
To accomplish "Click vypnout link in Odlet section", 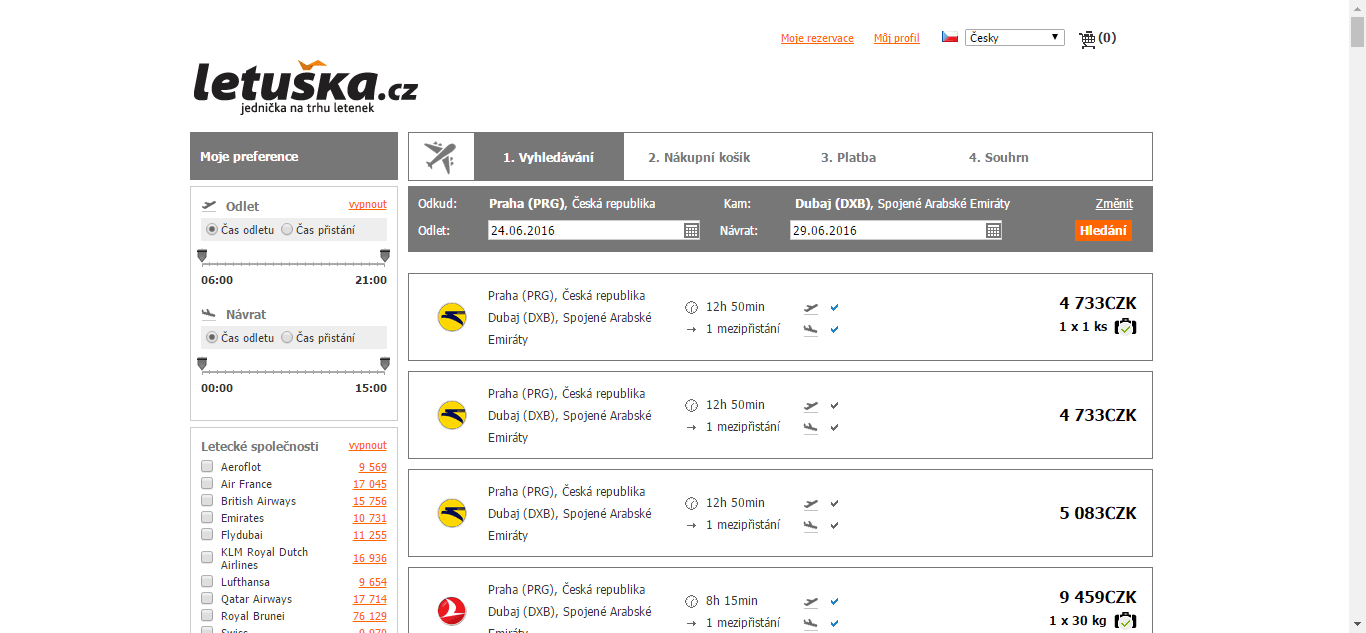I will pos(368,204).
